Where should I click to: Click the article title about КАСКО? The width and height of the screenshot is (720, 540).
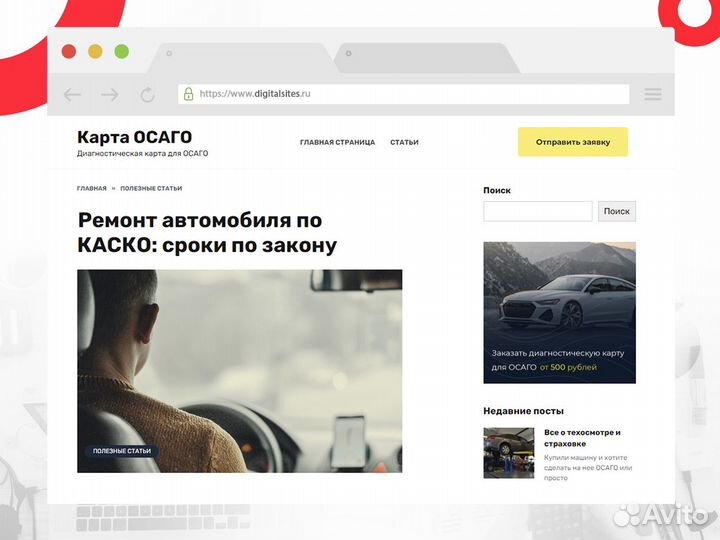[x=207, y=233]
